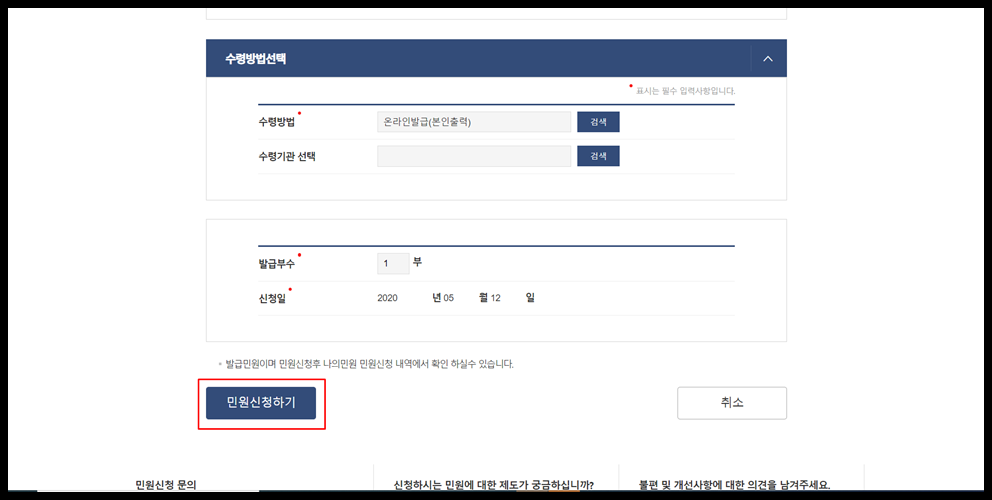Submit with the 민원신청하기 button
Screen dimensions: 992x500
(x=261, y=403)
